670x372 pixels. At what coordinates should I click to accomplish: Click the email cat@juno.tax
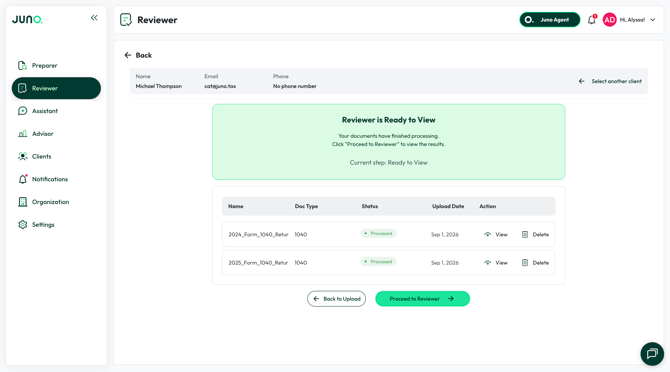coord(220,86)
